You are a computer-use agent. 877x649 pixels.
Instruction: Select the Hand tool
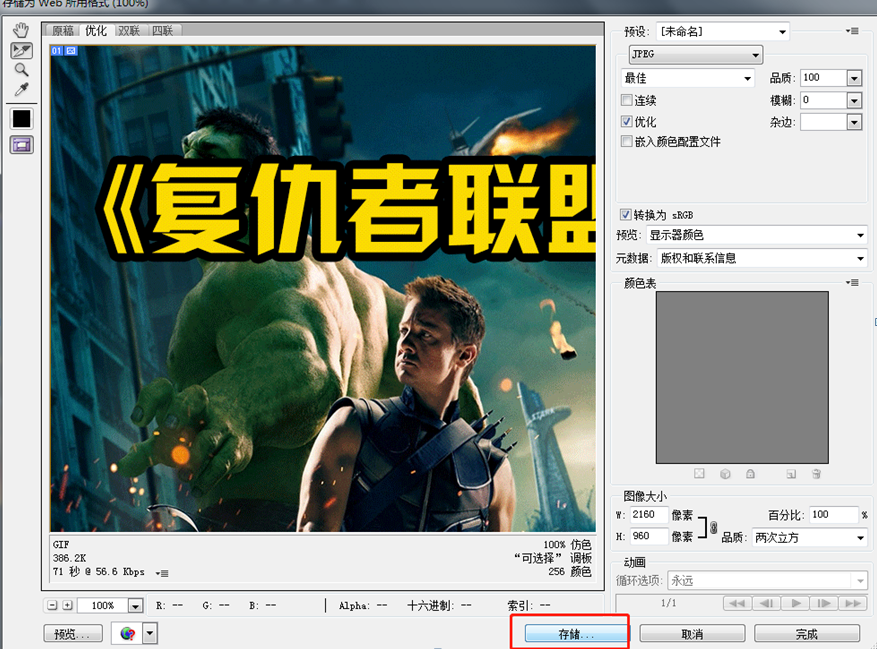[20, 30]
